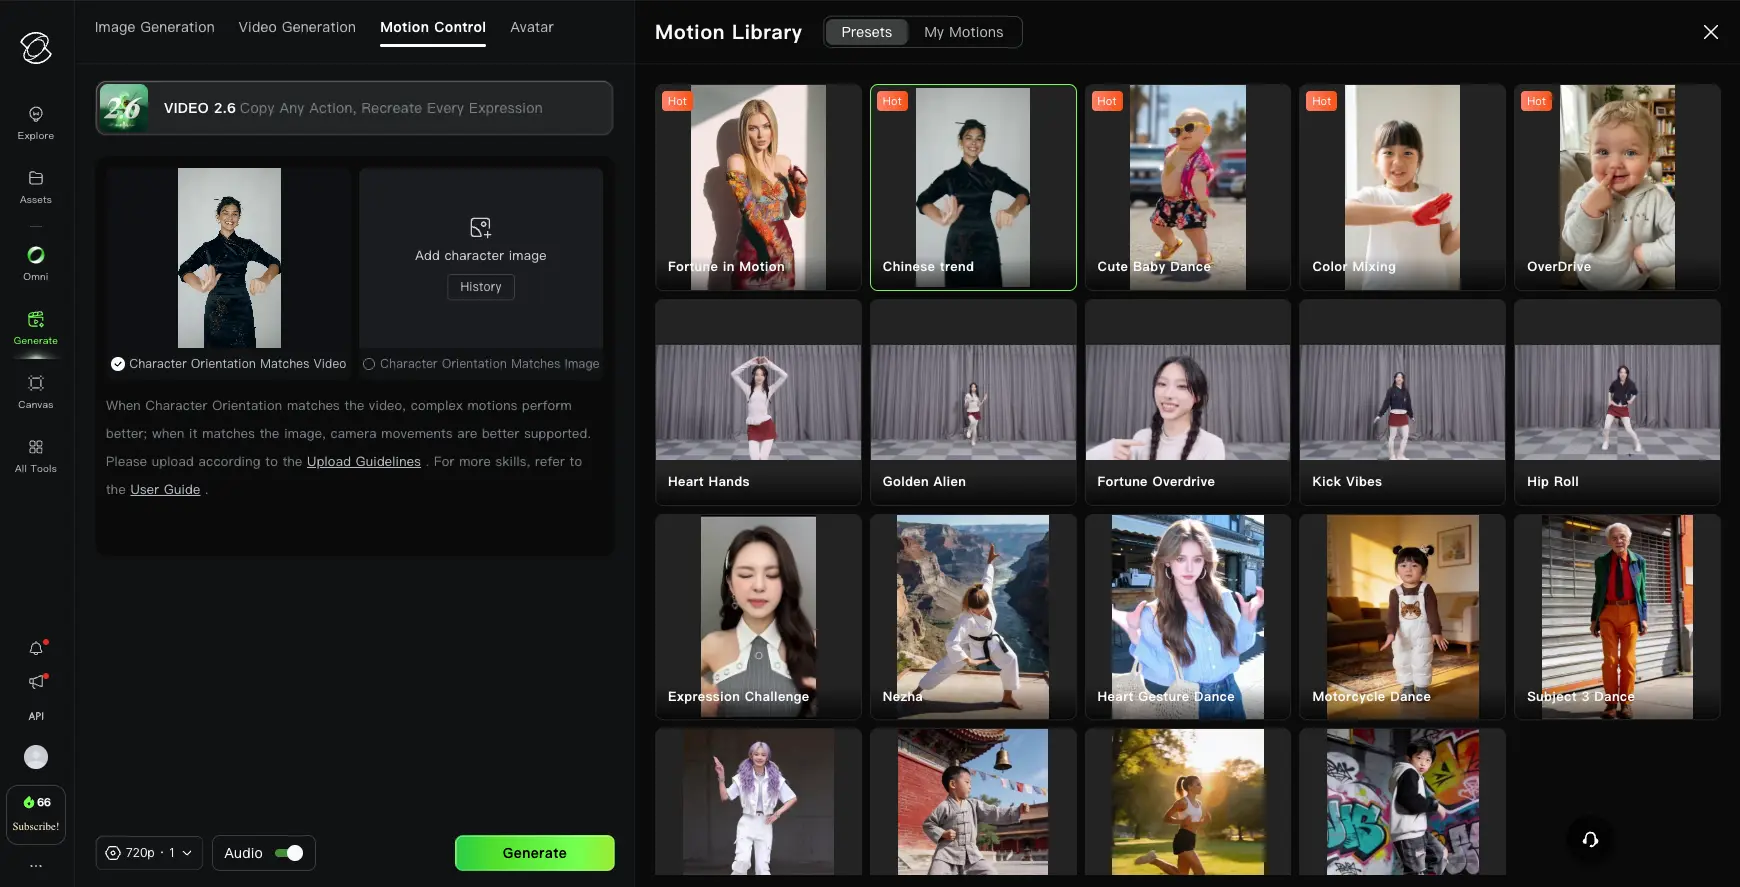
Task: Open the more options ellipsis in sidebar
Action: 36,866
